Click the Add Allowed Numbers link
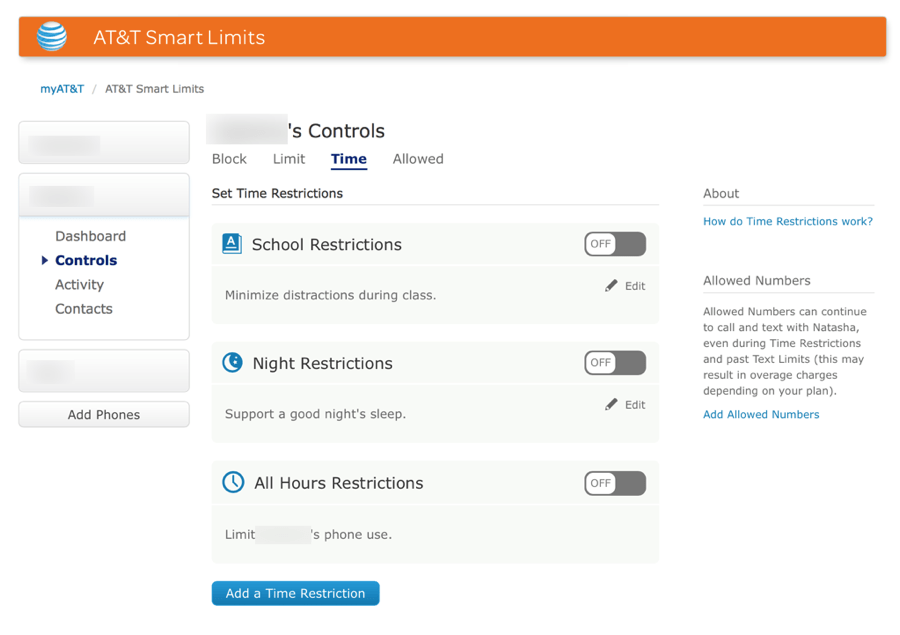900x635 pixels. click(761, 415)
